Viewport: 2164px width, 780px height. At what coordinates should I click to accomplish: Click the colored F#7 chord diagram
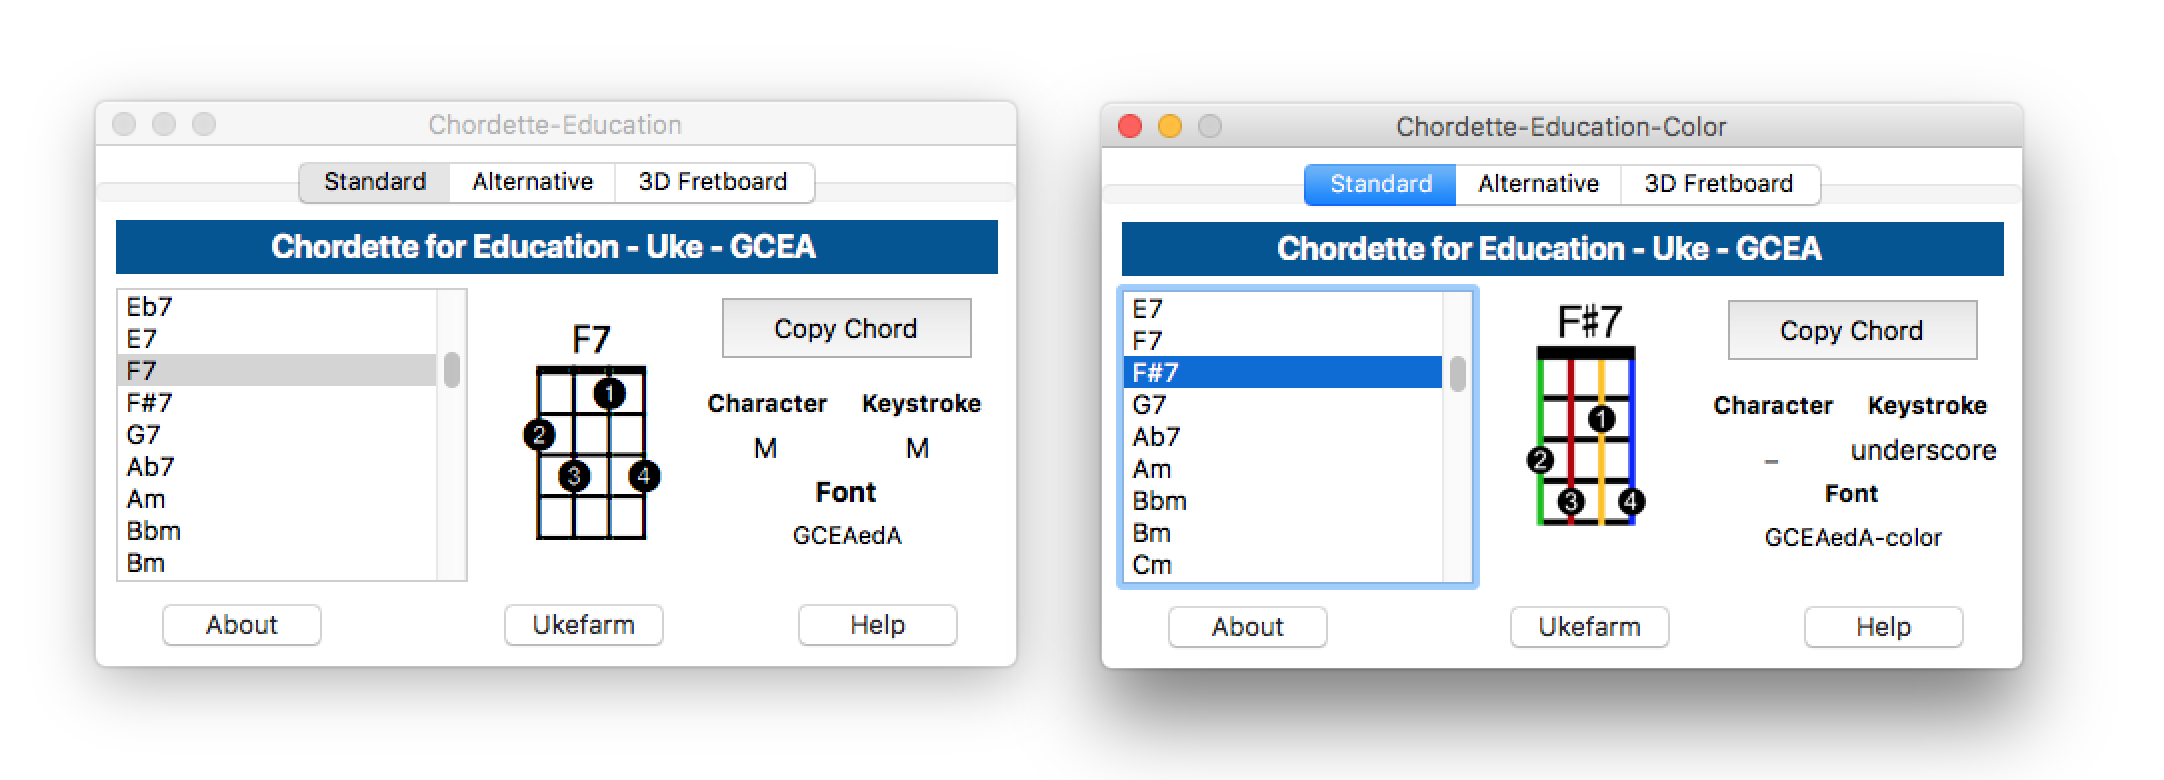point(1586,436)
